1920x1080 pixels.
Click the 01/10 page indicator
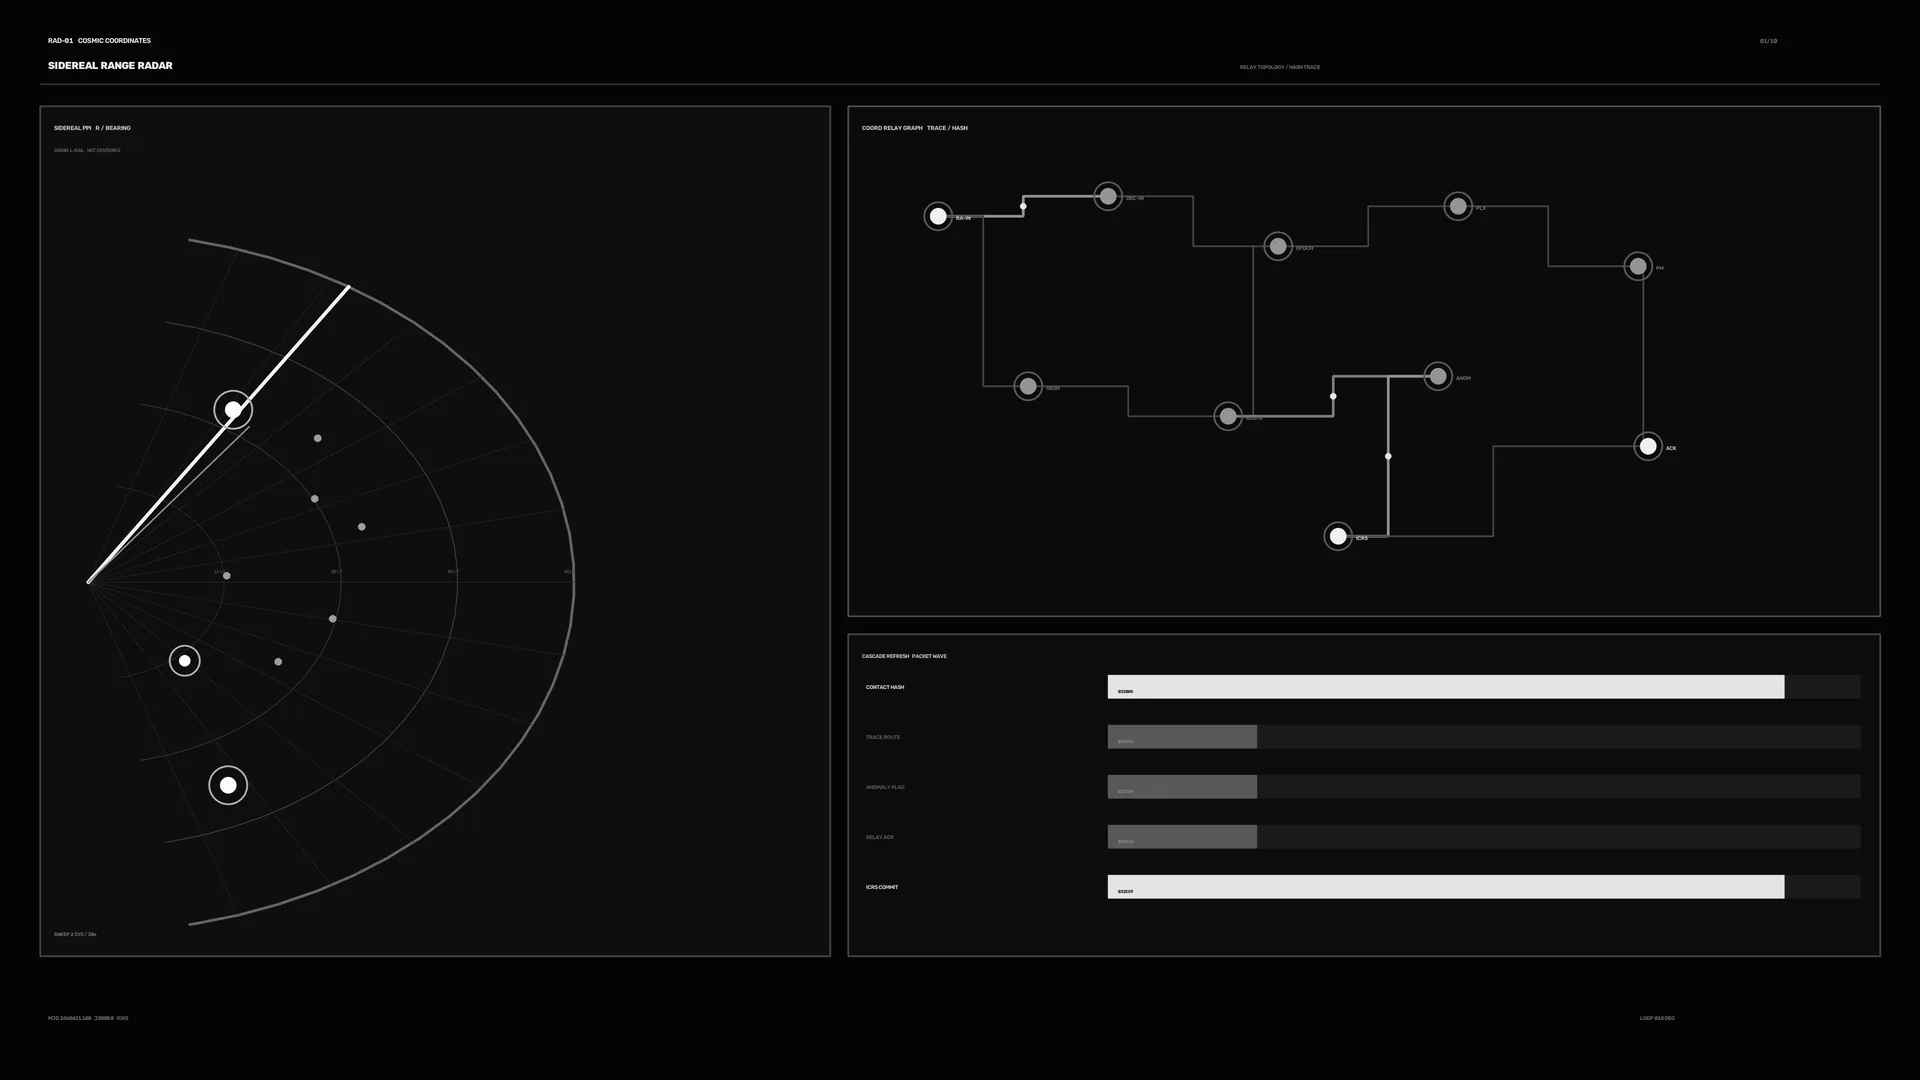click(x=1768, y=41)
